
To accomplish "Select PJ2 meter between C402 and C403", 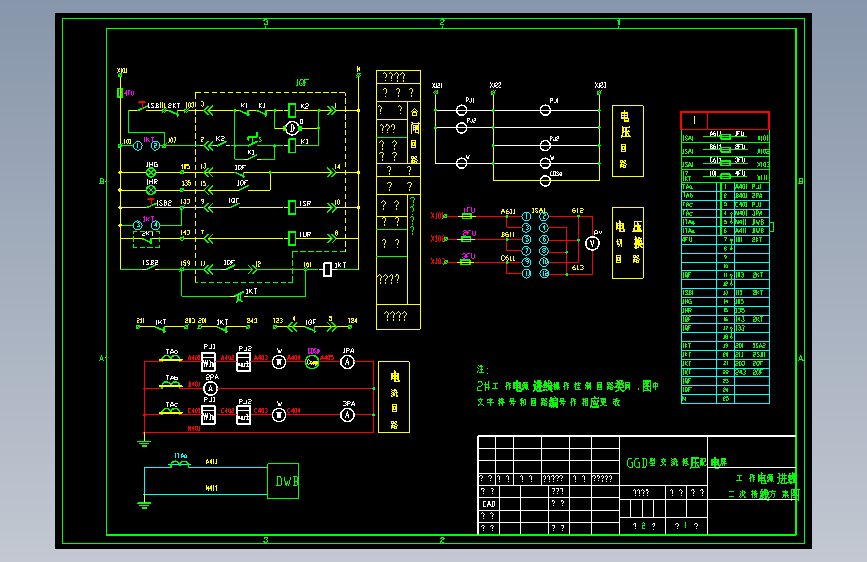I will (243, 414).
